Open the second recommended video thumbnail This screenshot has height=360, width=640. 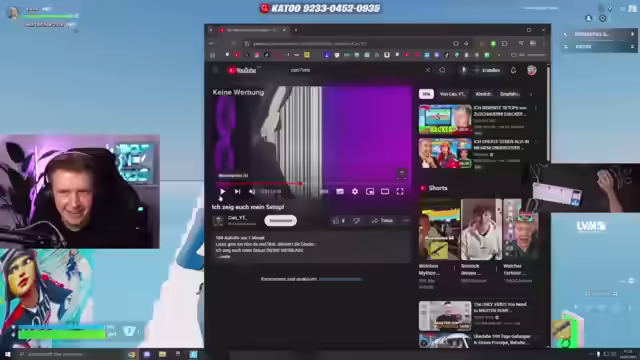click(x=445, y=153)
